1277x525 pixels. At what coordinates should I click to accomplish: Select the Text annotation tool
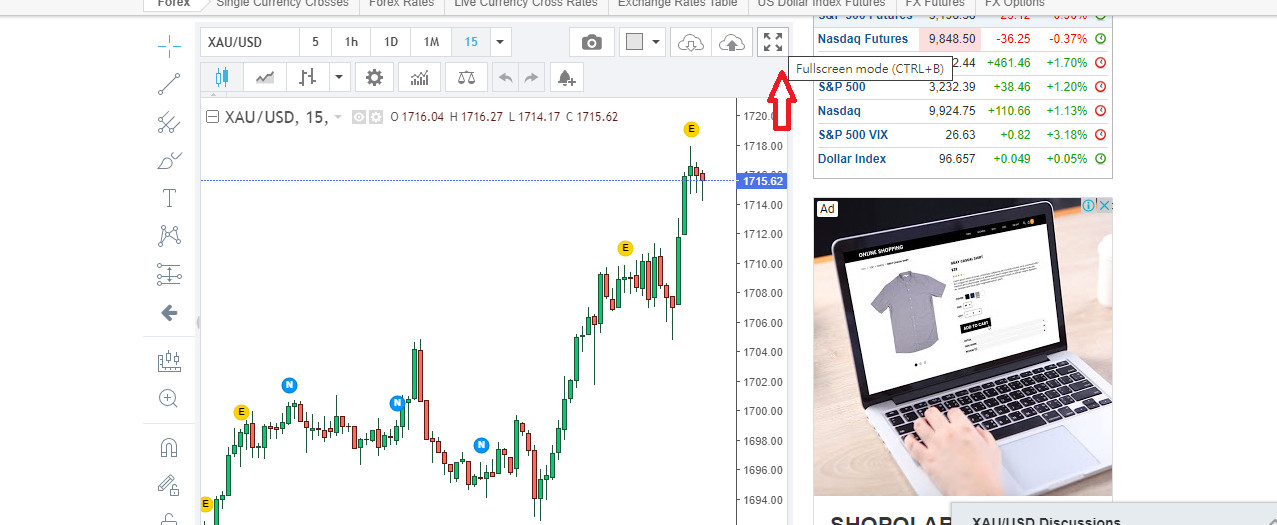(169, 198)
